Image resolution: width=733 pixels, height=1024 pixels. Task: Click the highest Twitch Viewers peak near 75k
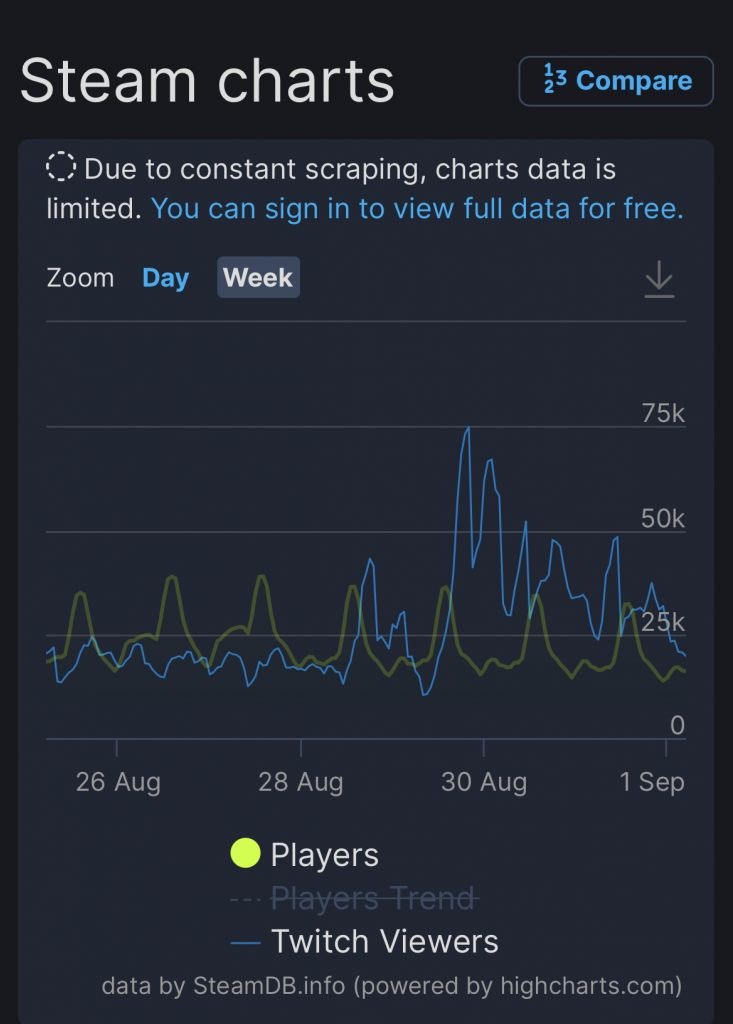[467, 428]
